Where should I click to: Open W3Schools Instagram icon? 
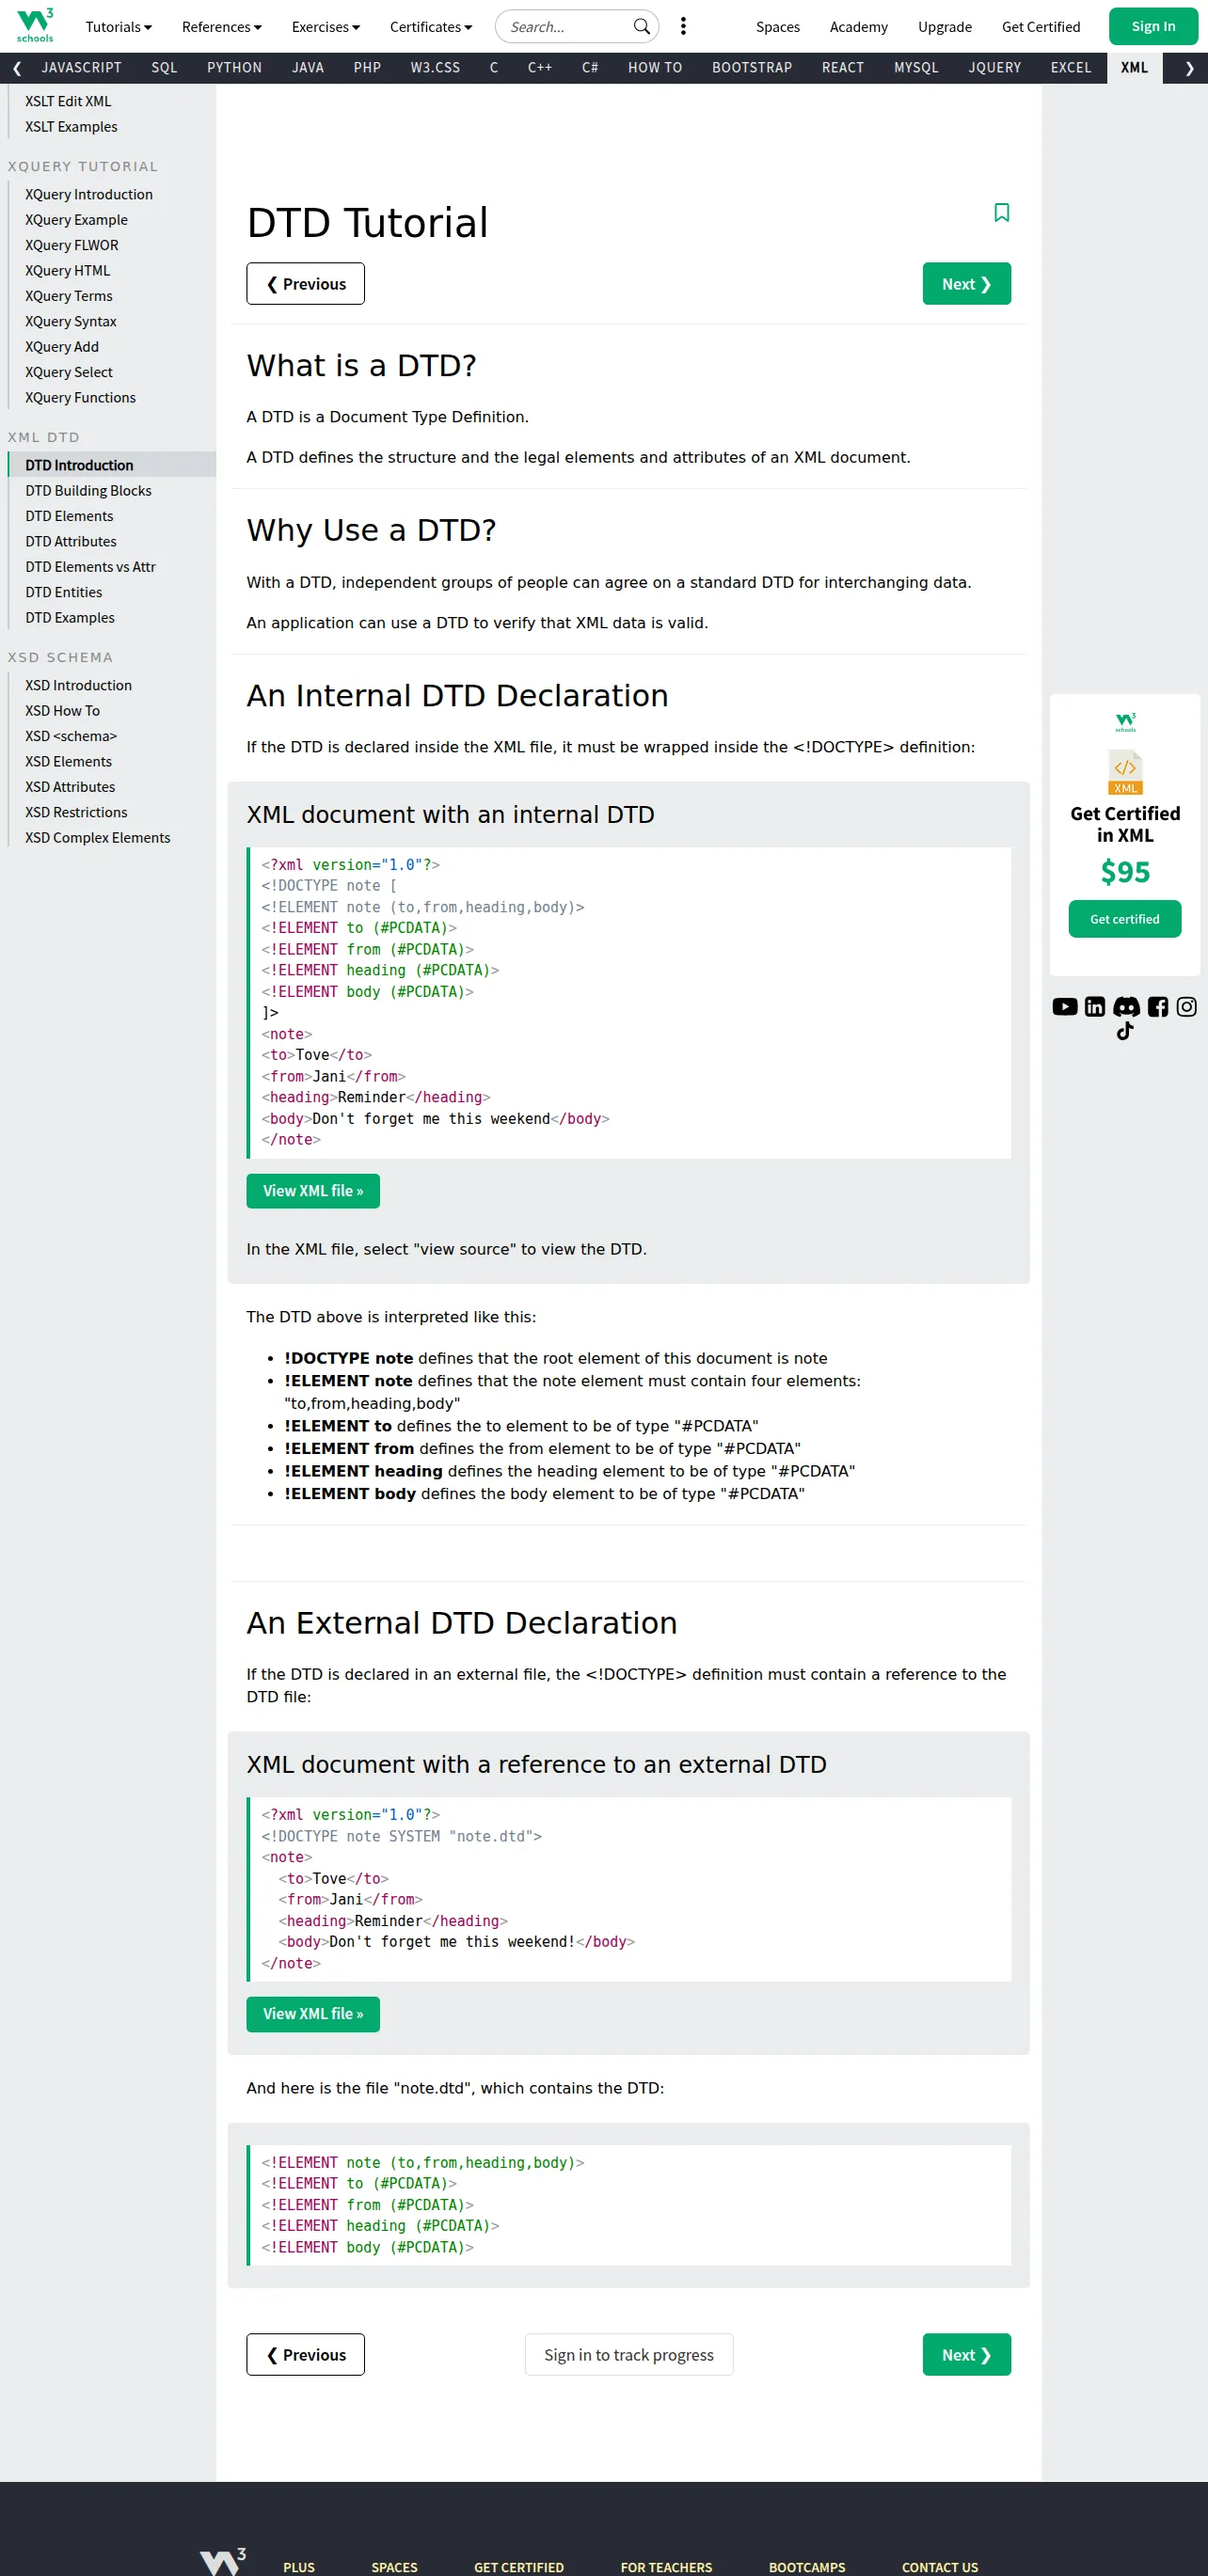pos(1186,1007)
